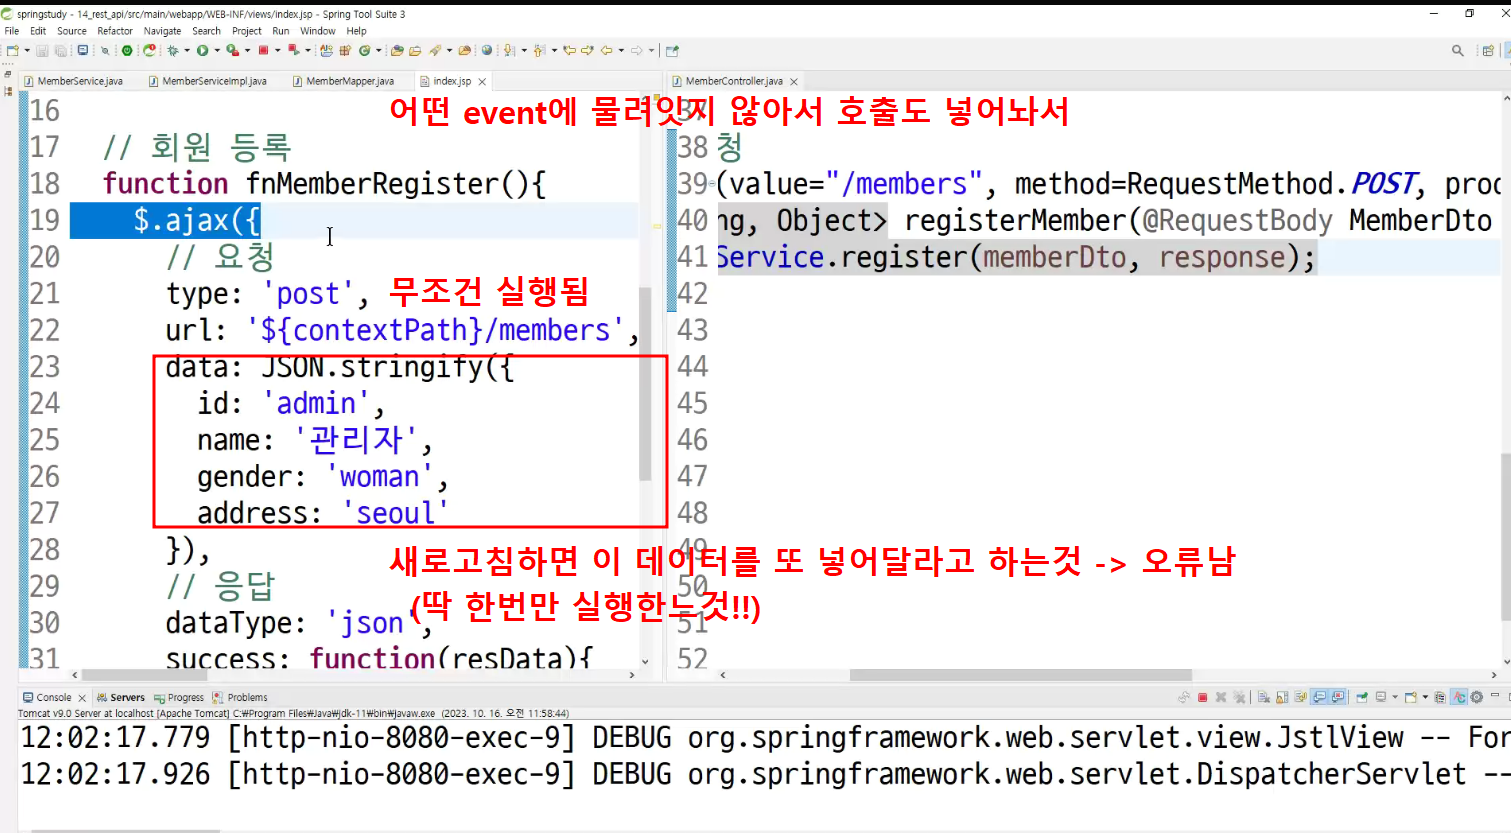
Task: Toggle Show Console on standard out change
Action: 1320,697
